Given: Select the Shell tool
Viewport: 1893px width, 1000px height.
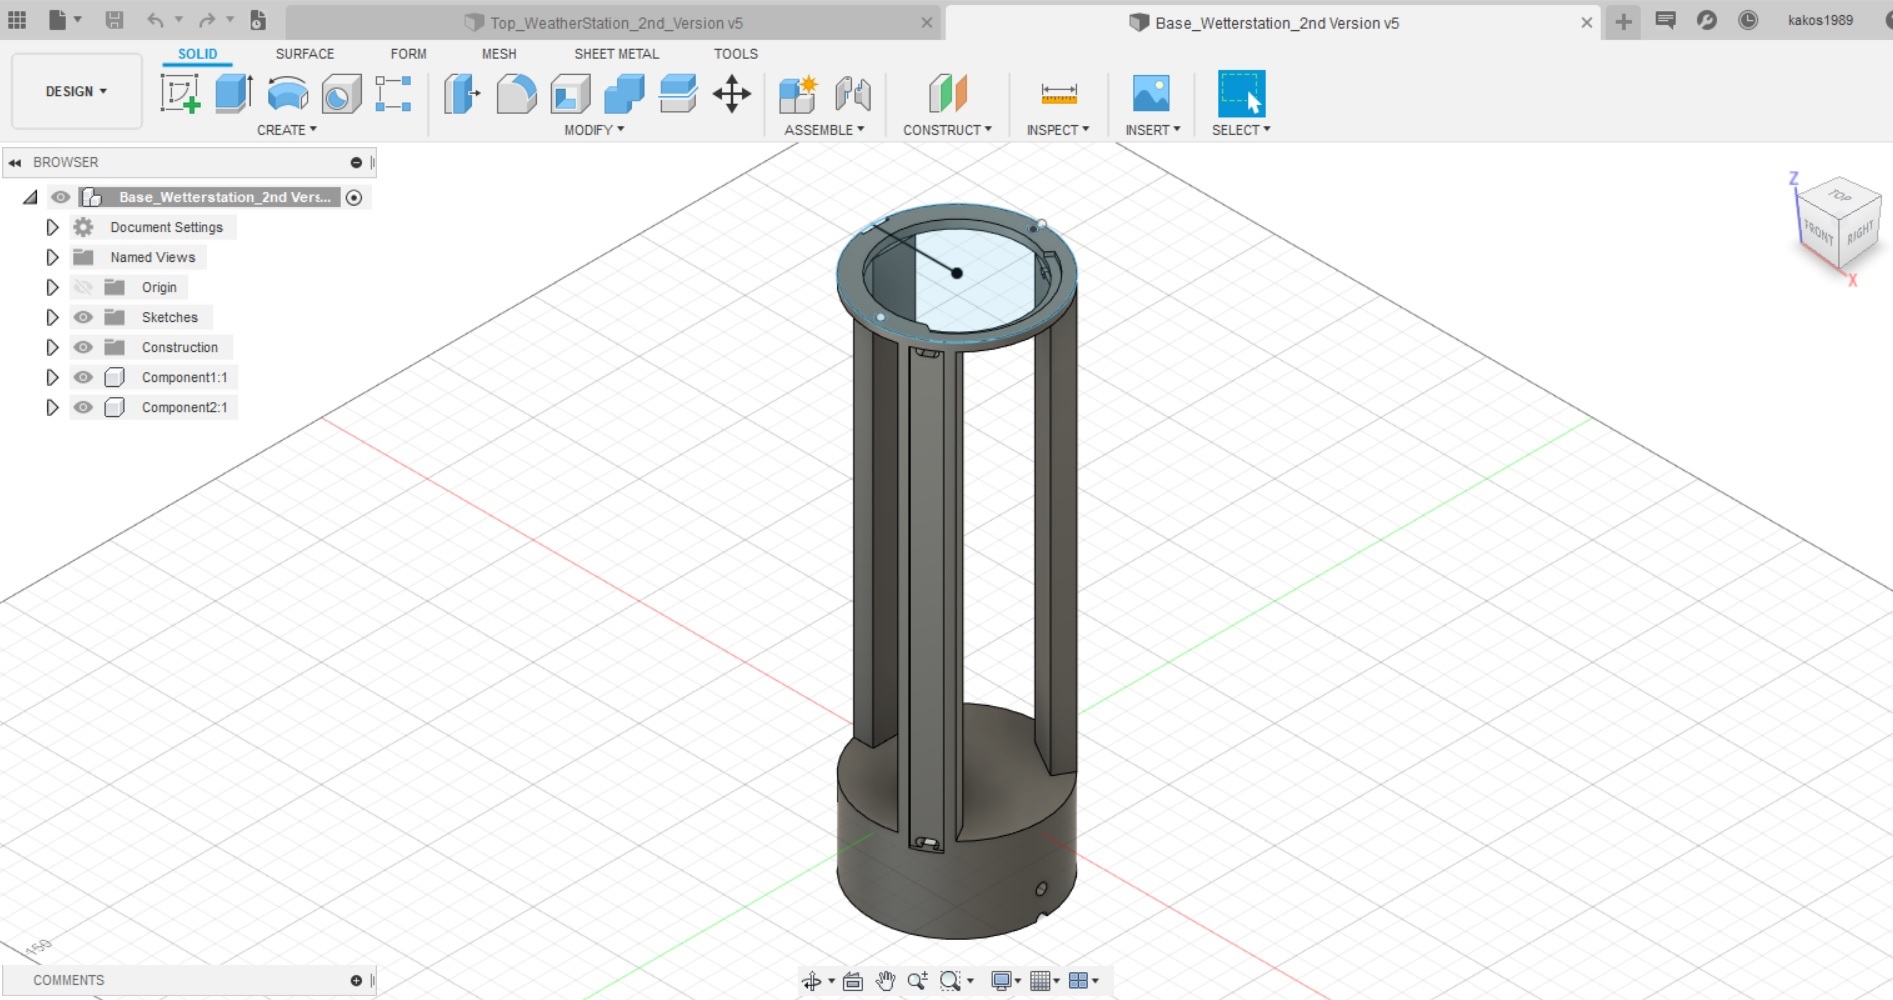Looking at the screenshot, I should 570,94.
